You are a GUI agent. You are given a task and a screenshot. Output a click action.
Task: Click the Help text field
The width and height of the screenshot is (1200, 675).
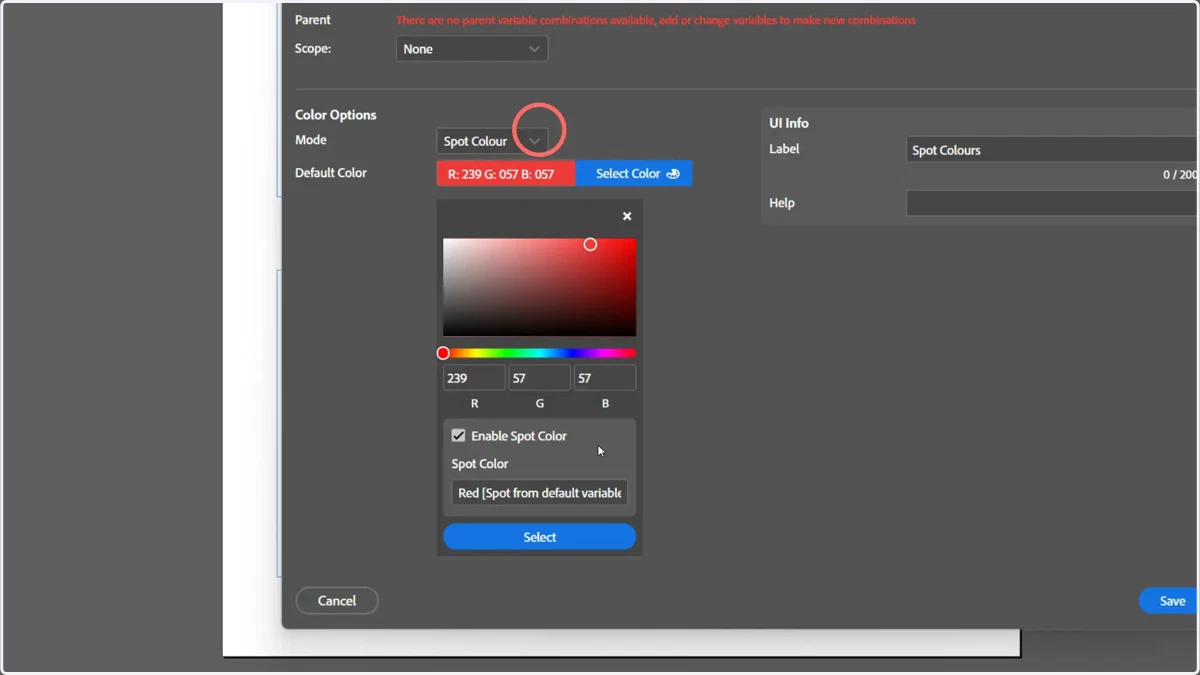[x=1052, y=203]
